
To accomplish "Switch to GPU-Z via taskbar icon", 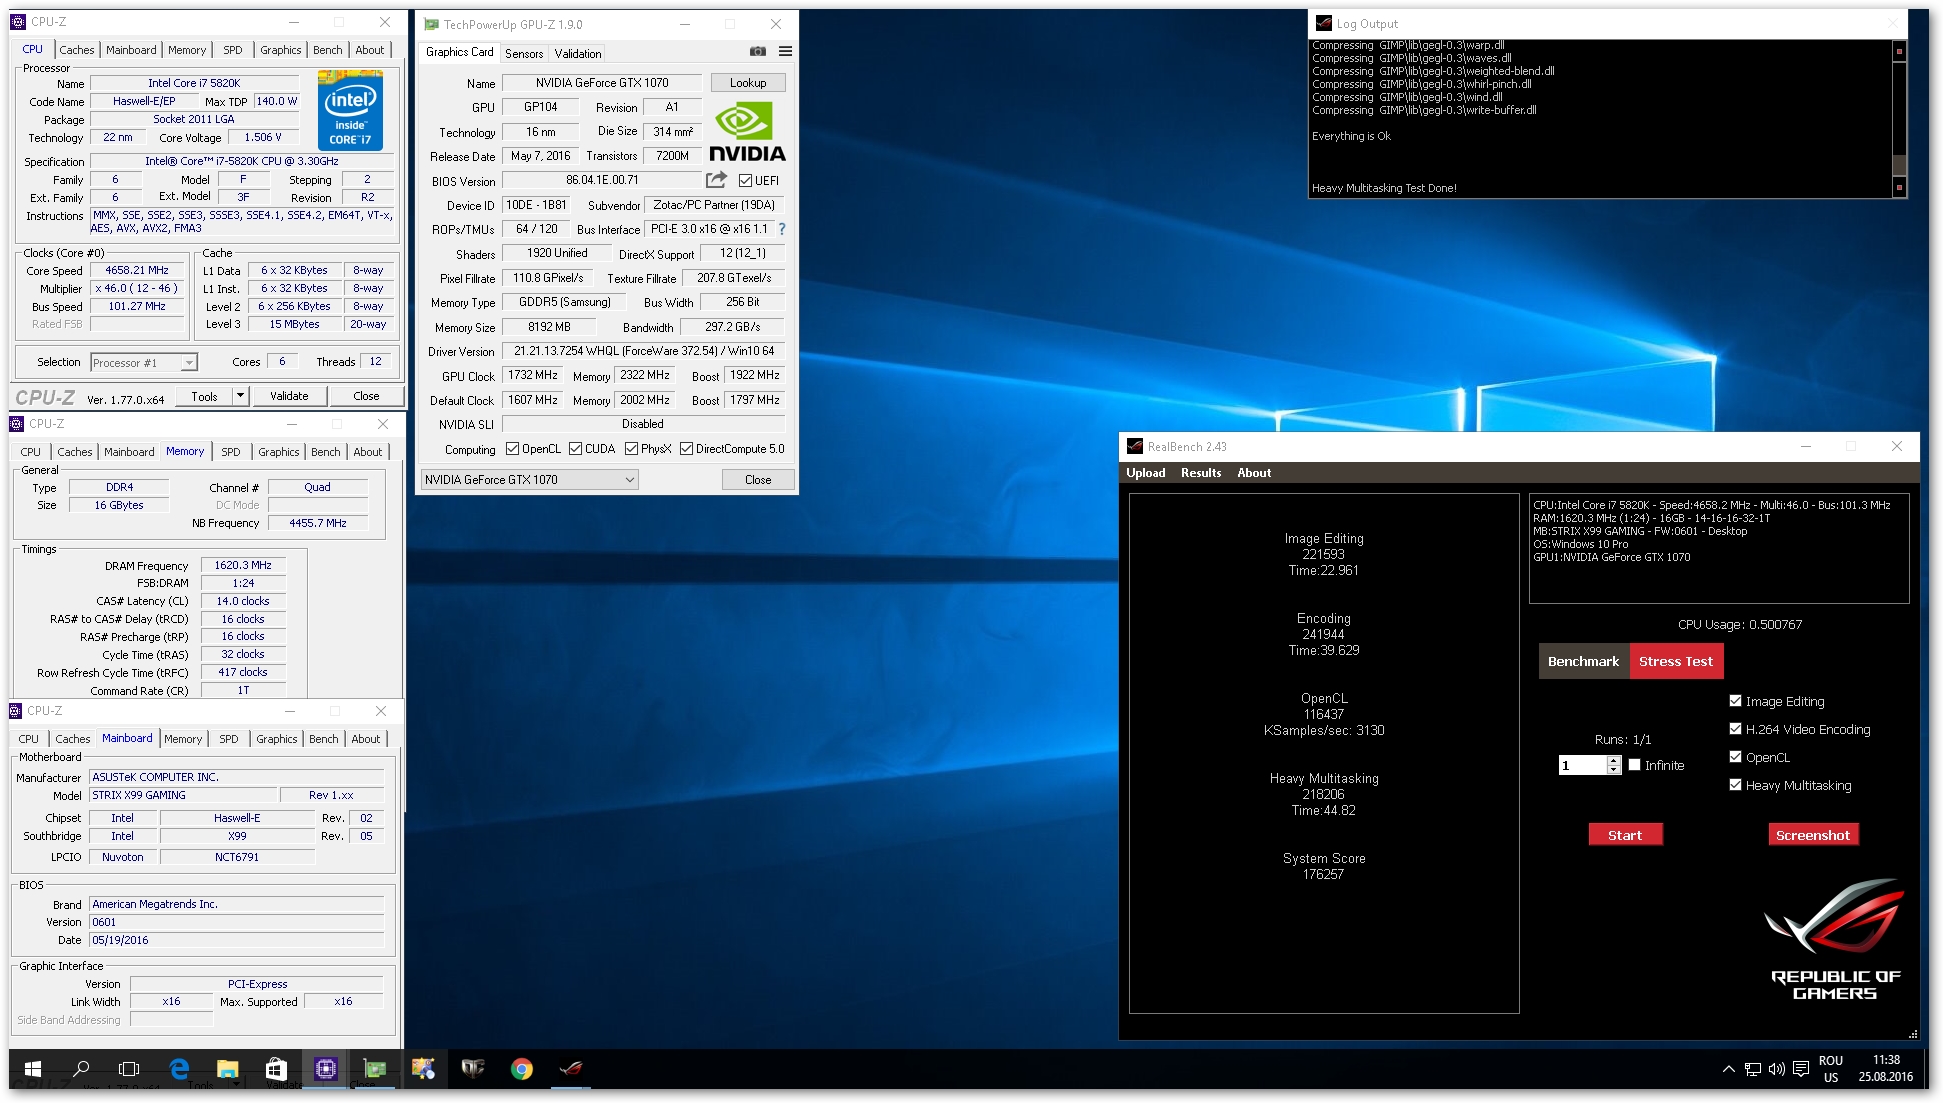I will pos(374,1069).
